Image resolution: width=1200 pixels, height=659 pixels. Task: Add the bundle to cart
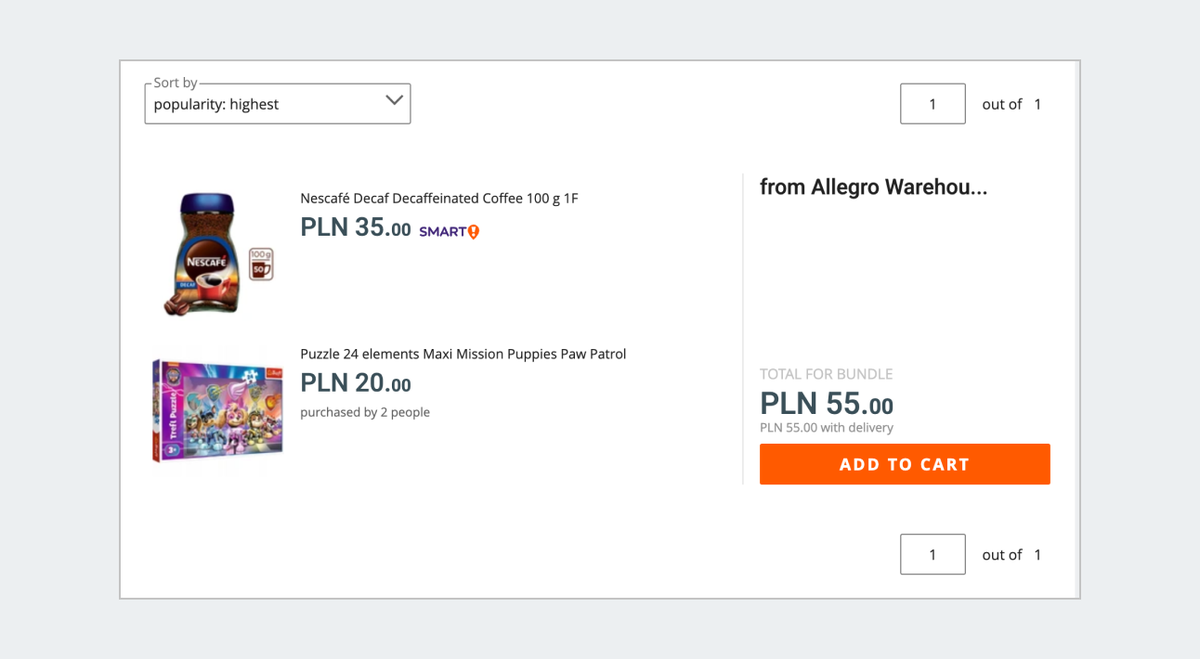point(904,463)
